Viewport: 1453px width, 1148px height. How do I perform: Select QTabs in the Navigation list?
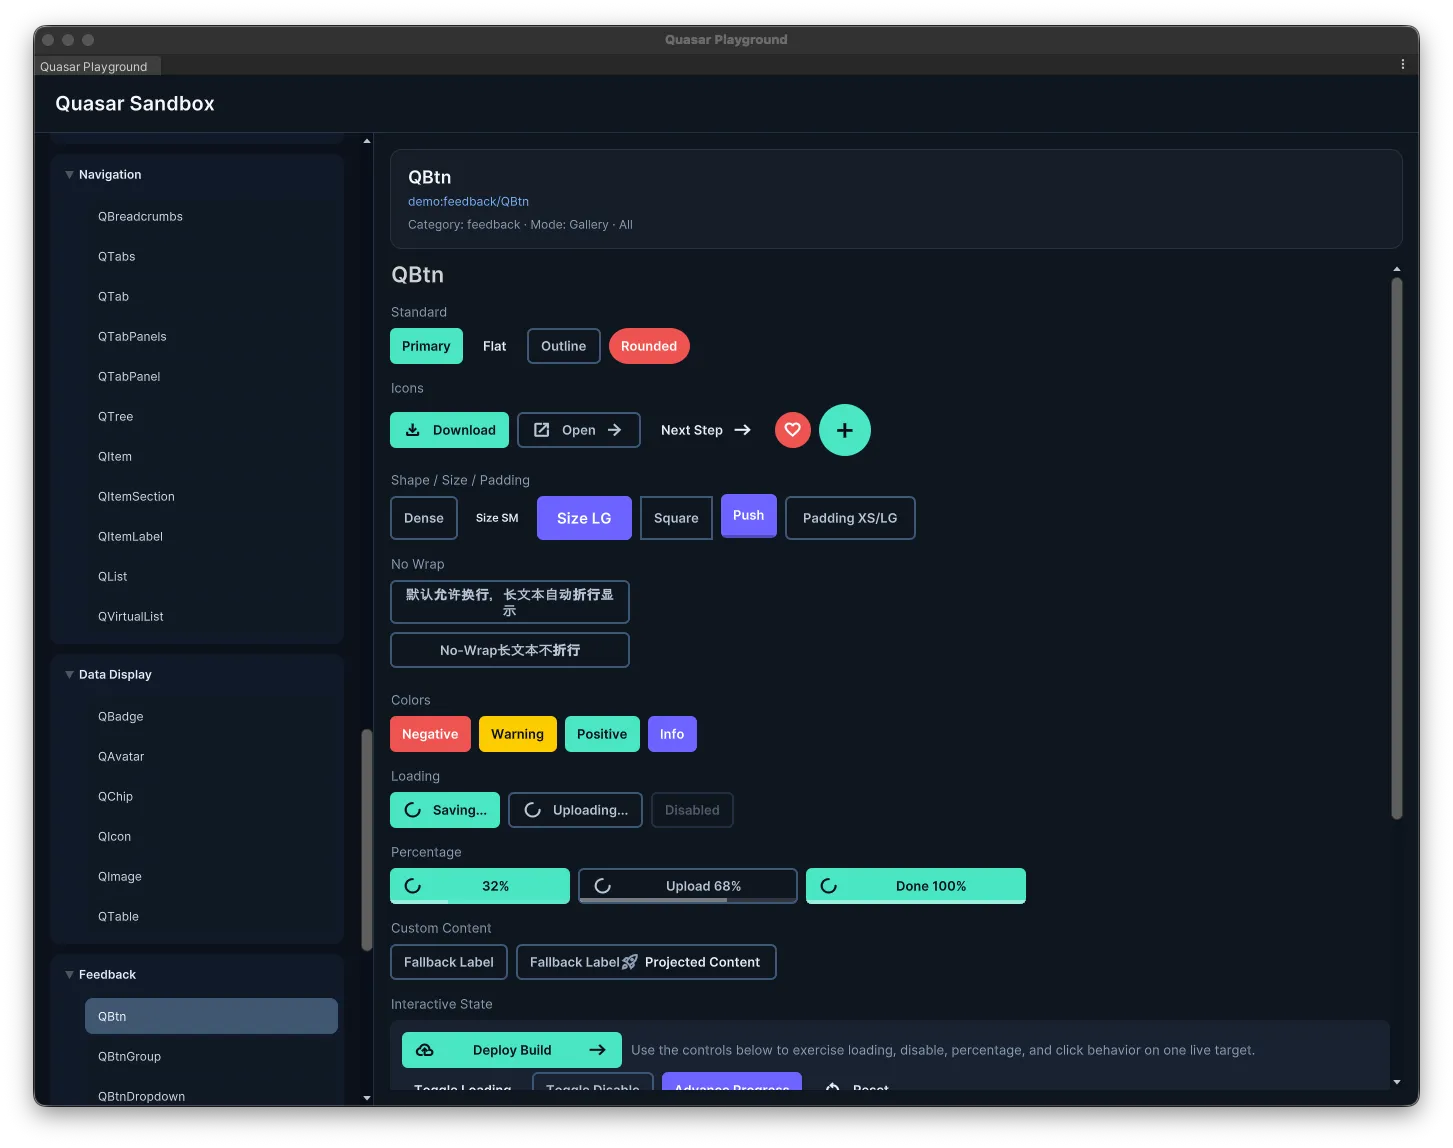coord(211,256)
